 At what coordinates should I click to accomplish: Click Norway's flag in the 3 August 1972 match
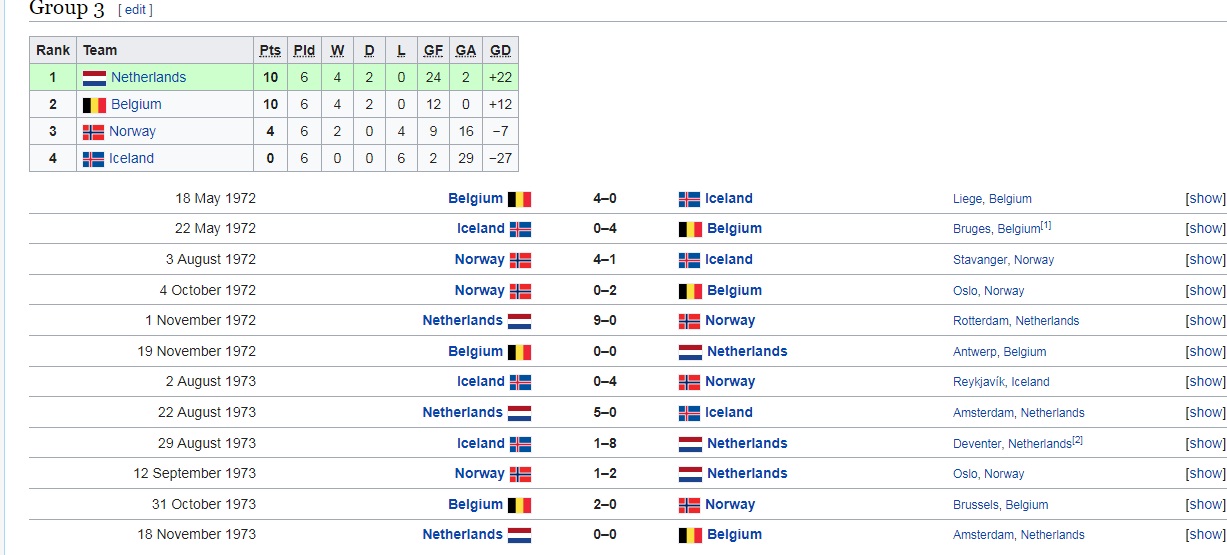[x=520, y=260]
